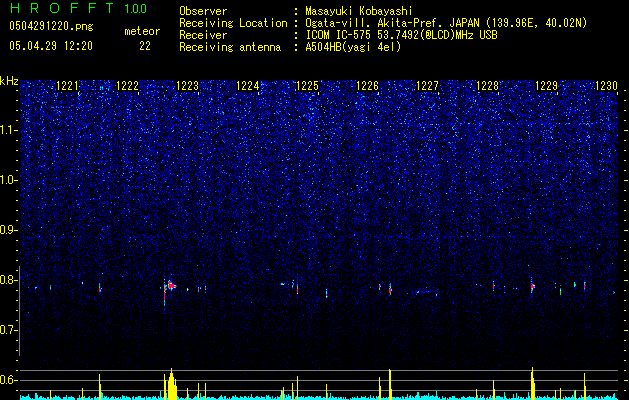
Task: Click the 1229 time axis marker
Action: [x=546, y=86]
